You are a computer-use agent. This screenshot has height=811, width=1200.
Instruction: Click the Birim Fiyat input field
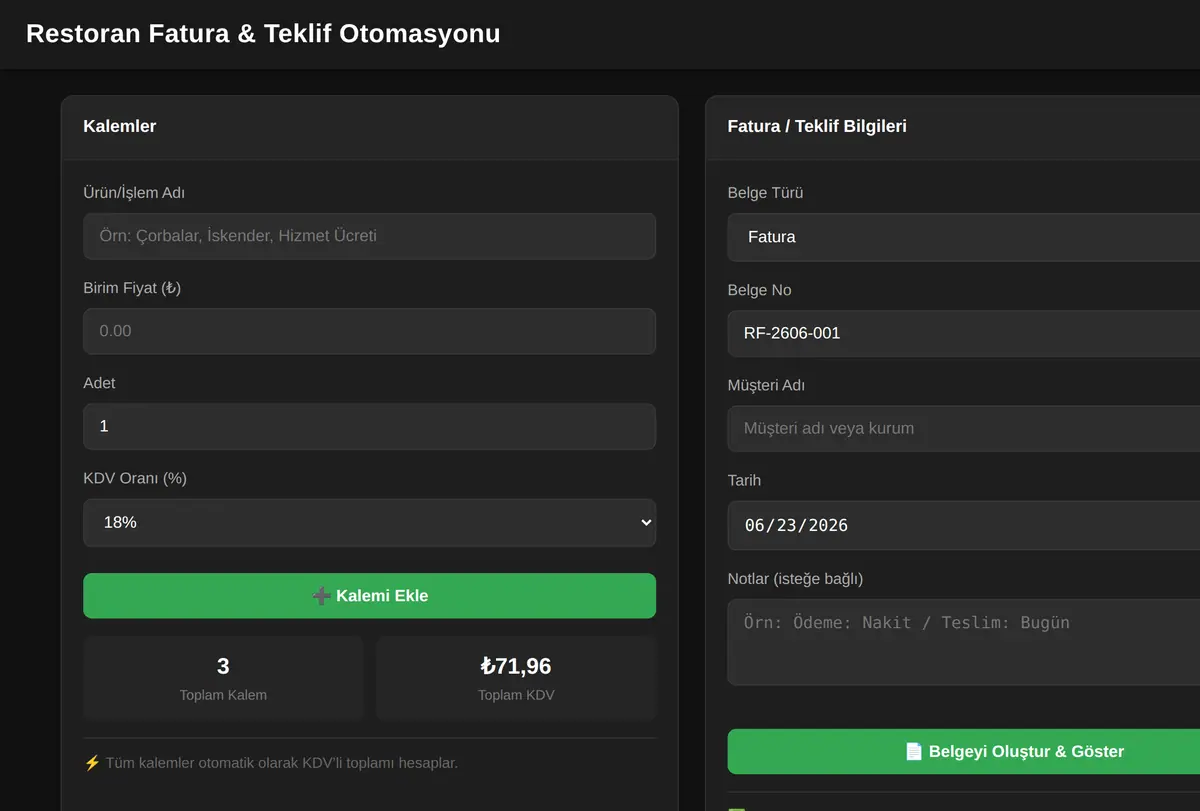(x=369, y=331)
